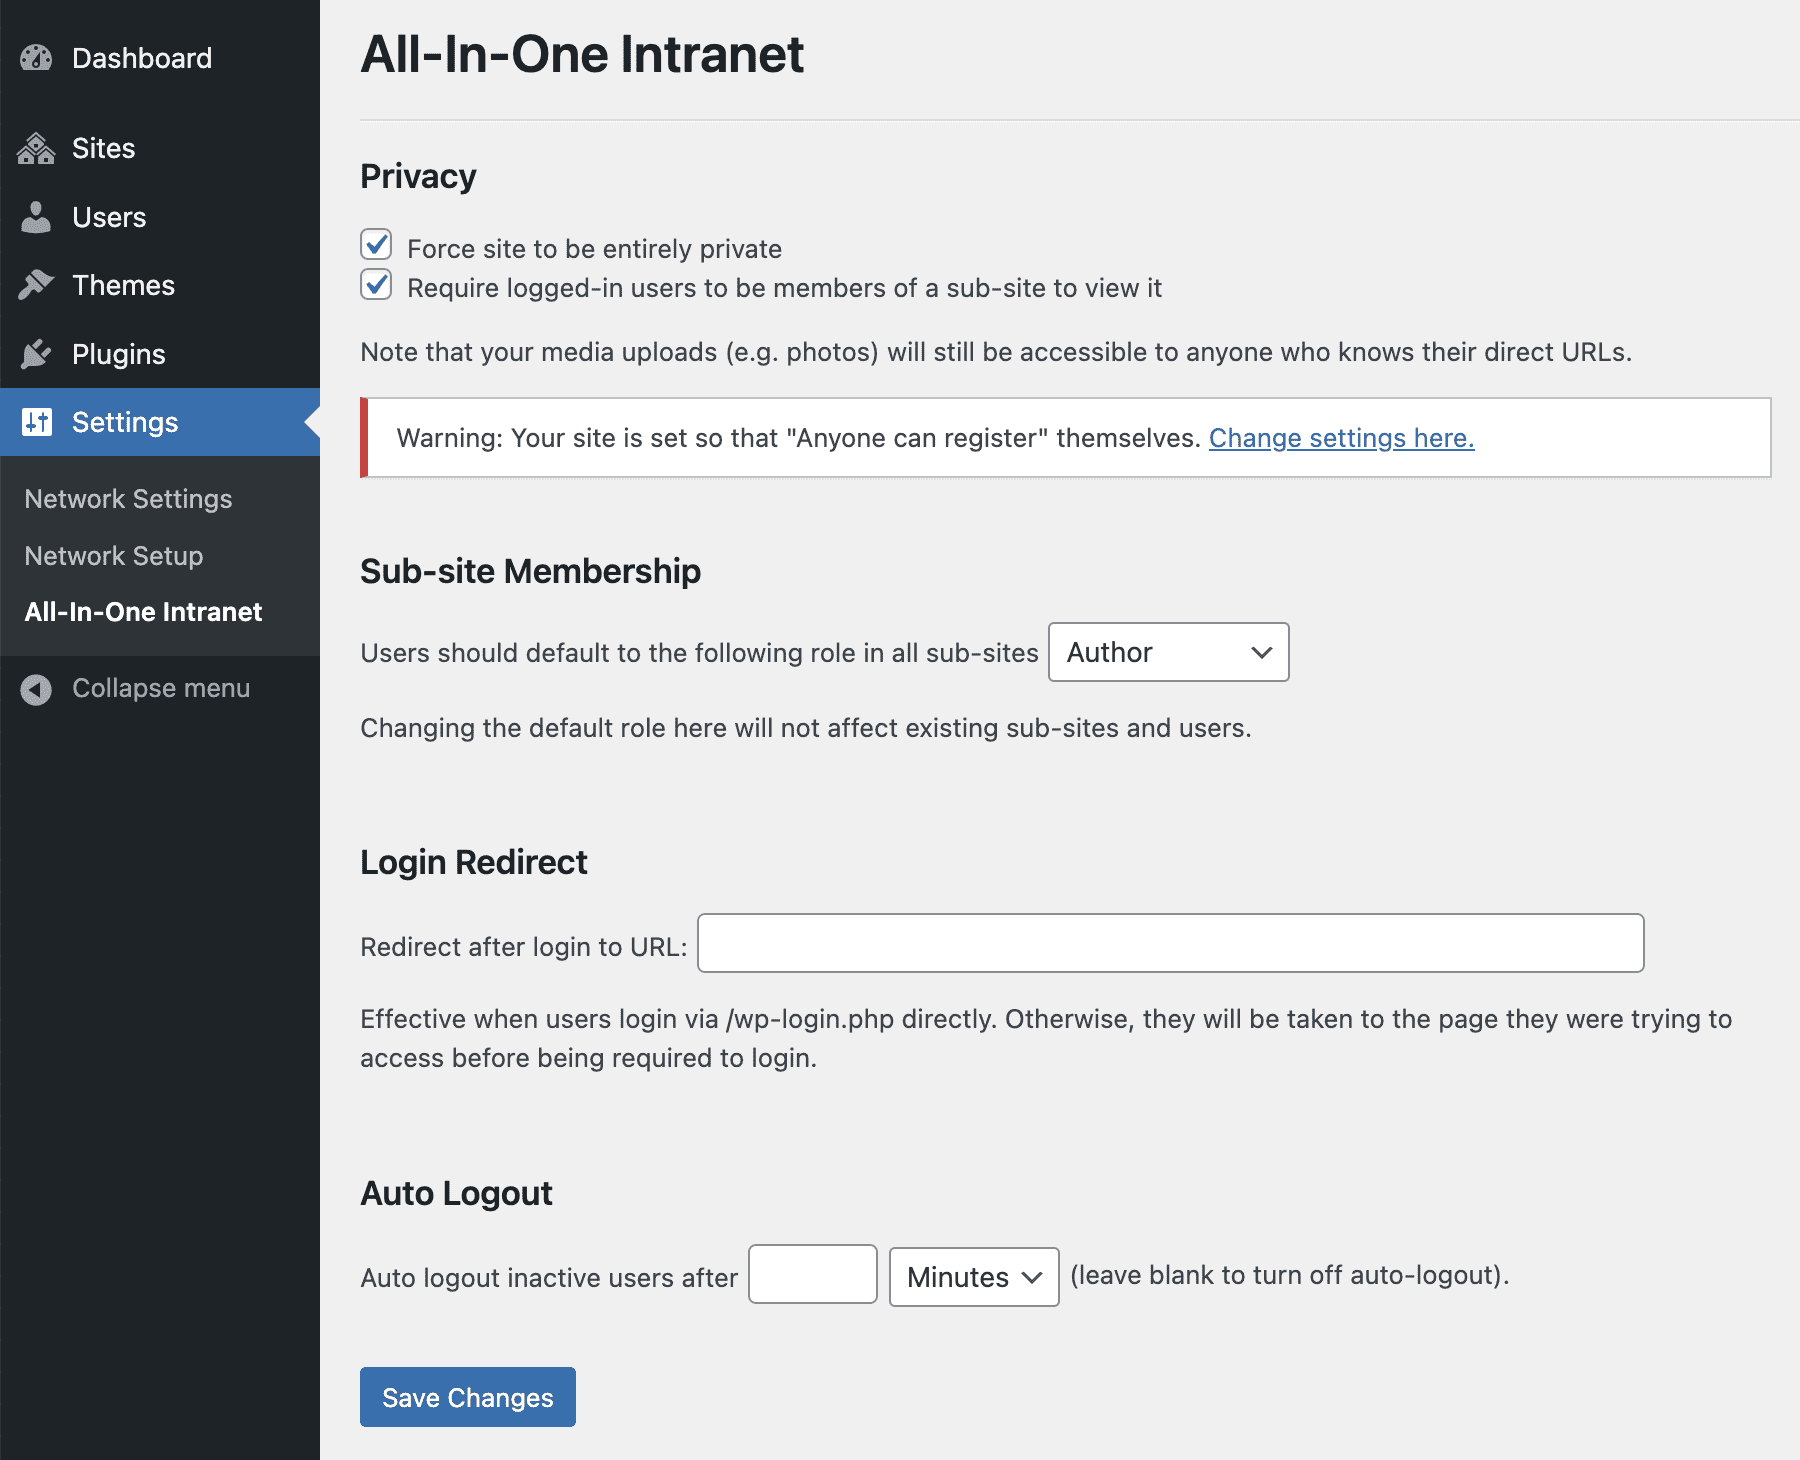Open the default role Author dropdown
Image resolution: width=1800 pixels, height=1460 pixels.
[1168, 652]
